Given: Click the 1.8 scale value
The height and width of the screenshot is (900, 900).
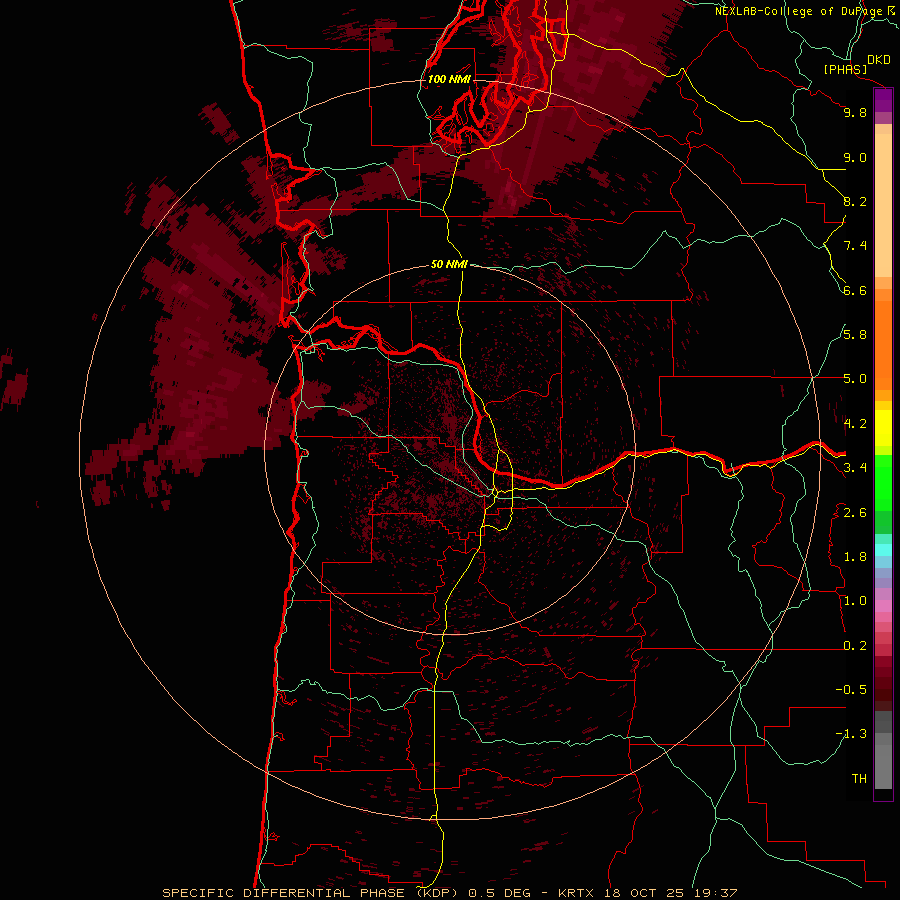Looking at the screenshot, I should click(x=855, y=557).
